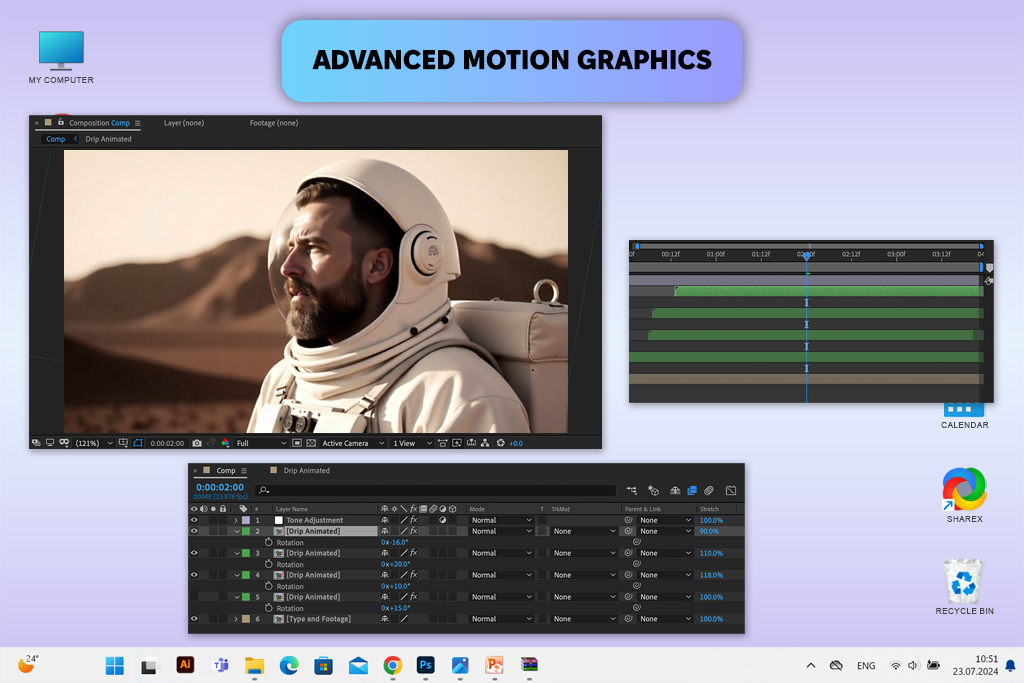
Task: Switch to the Layer (none) tab
Action: pos(184,123)
